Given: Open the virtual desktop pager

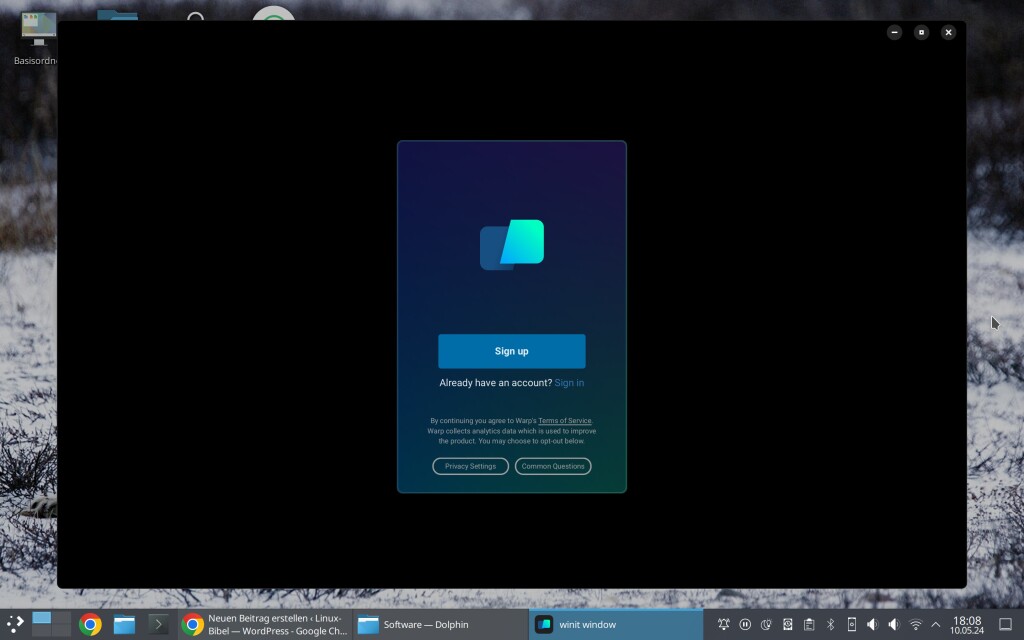Looking at the screenshot, I should coord(51,624).
